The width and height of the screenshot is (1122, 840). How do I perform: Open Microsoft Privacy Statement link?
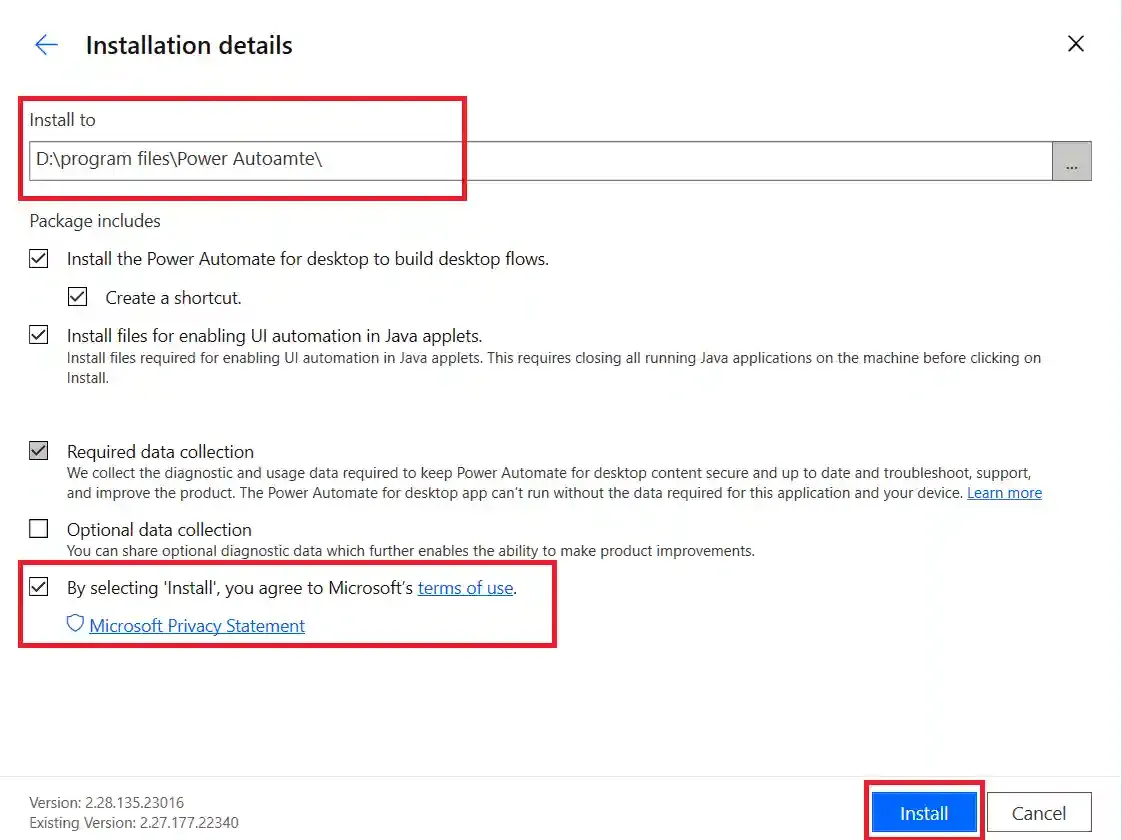coord(197,626)
